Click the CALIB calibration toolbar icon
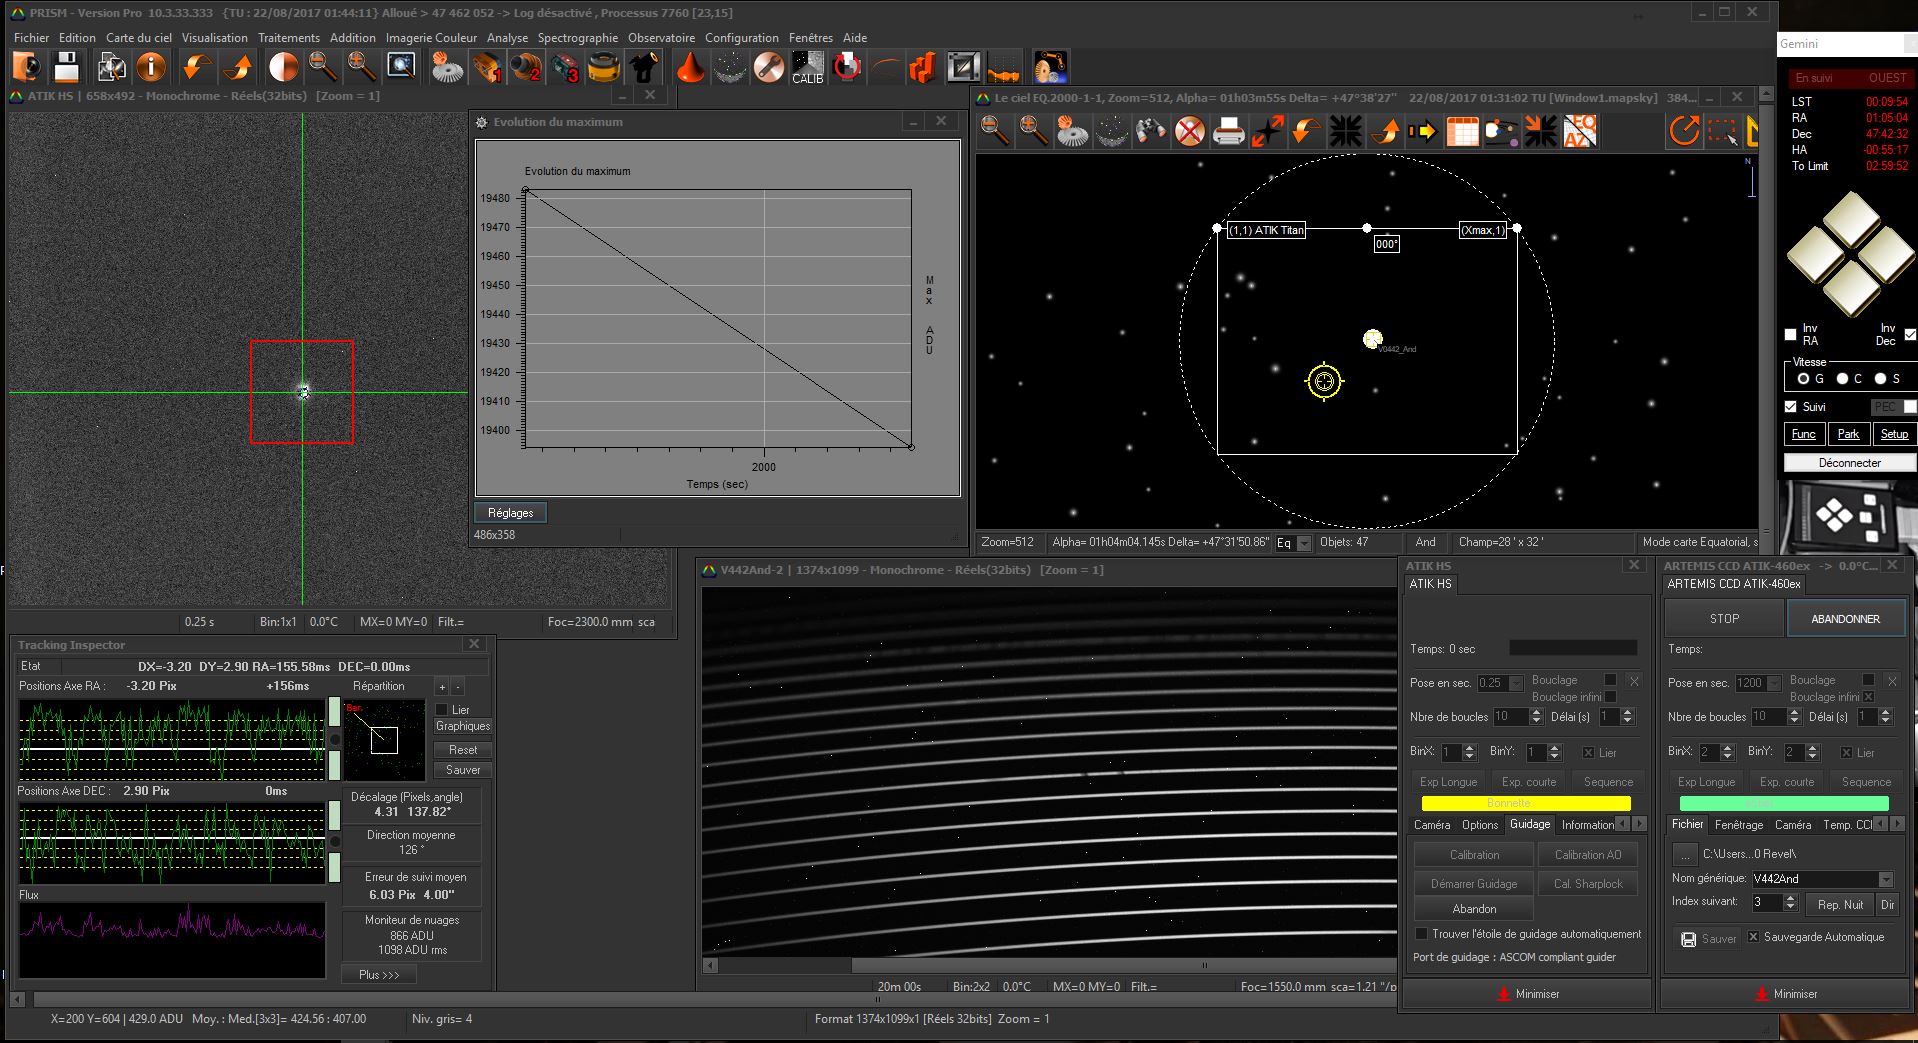 807,68
